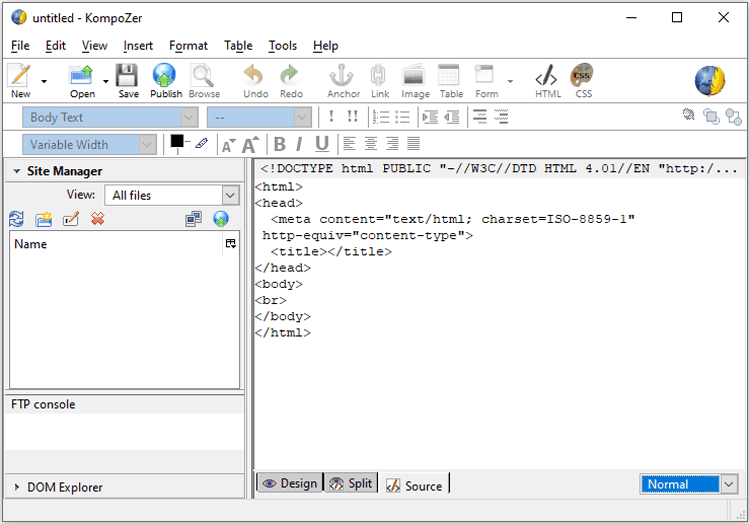Click the black text color swatch
This screenshot has height=524, width=750.
click(177, 141)
